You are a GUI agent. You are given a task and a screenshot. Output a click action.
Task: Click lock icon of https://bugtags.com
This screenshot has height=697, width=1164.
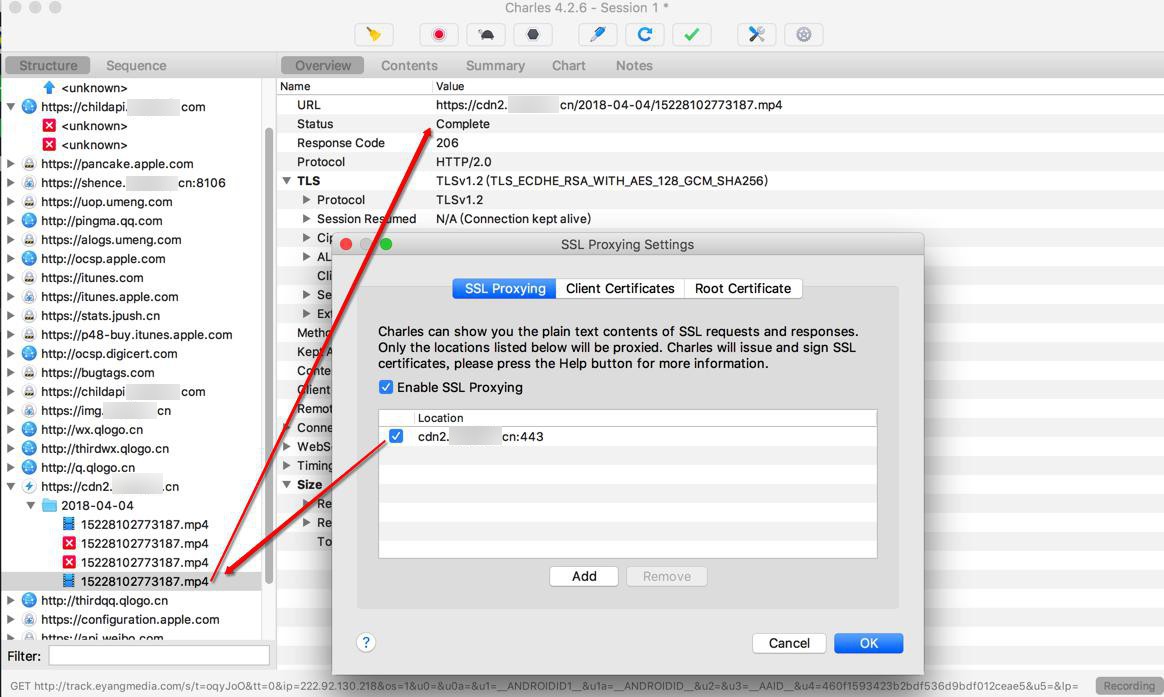(x=29, y=373)
